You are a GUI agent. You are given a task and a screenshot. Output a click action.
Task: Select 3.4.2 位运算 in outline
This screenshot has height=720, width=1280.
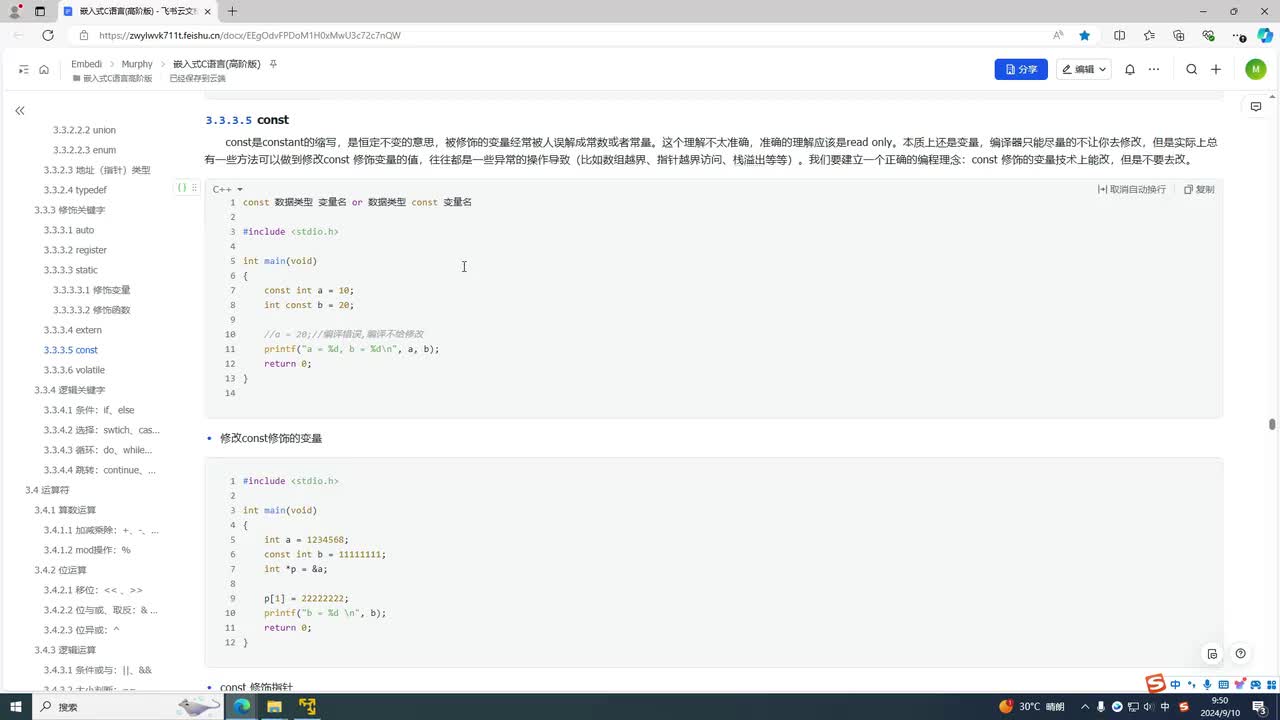pos(60,570)
